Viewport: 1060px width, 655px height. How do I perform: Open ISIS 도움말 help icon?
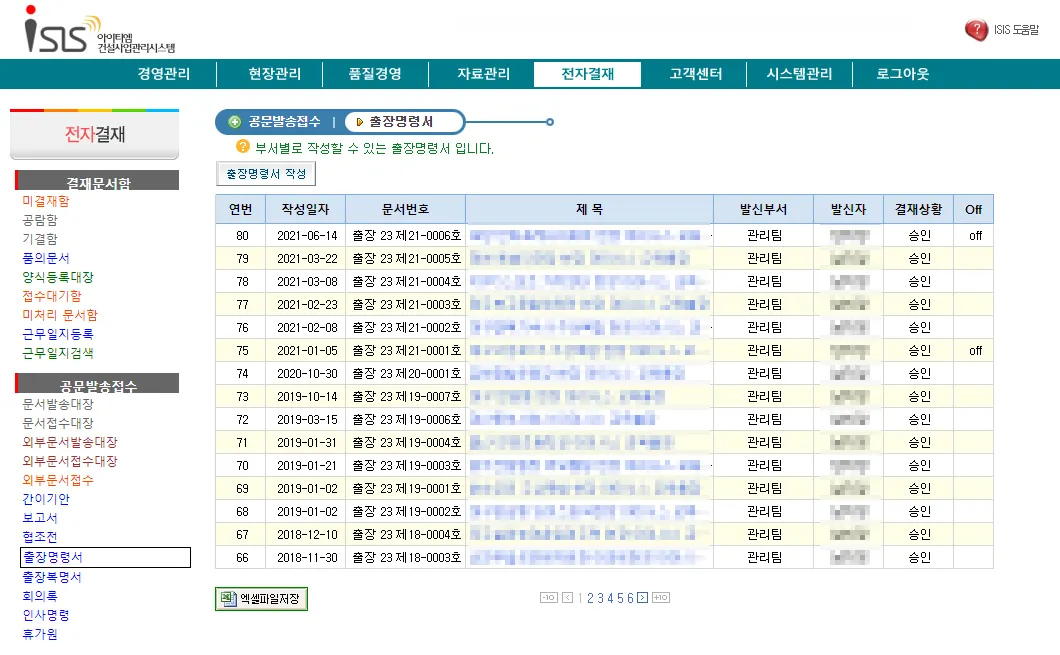976,30
